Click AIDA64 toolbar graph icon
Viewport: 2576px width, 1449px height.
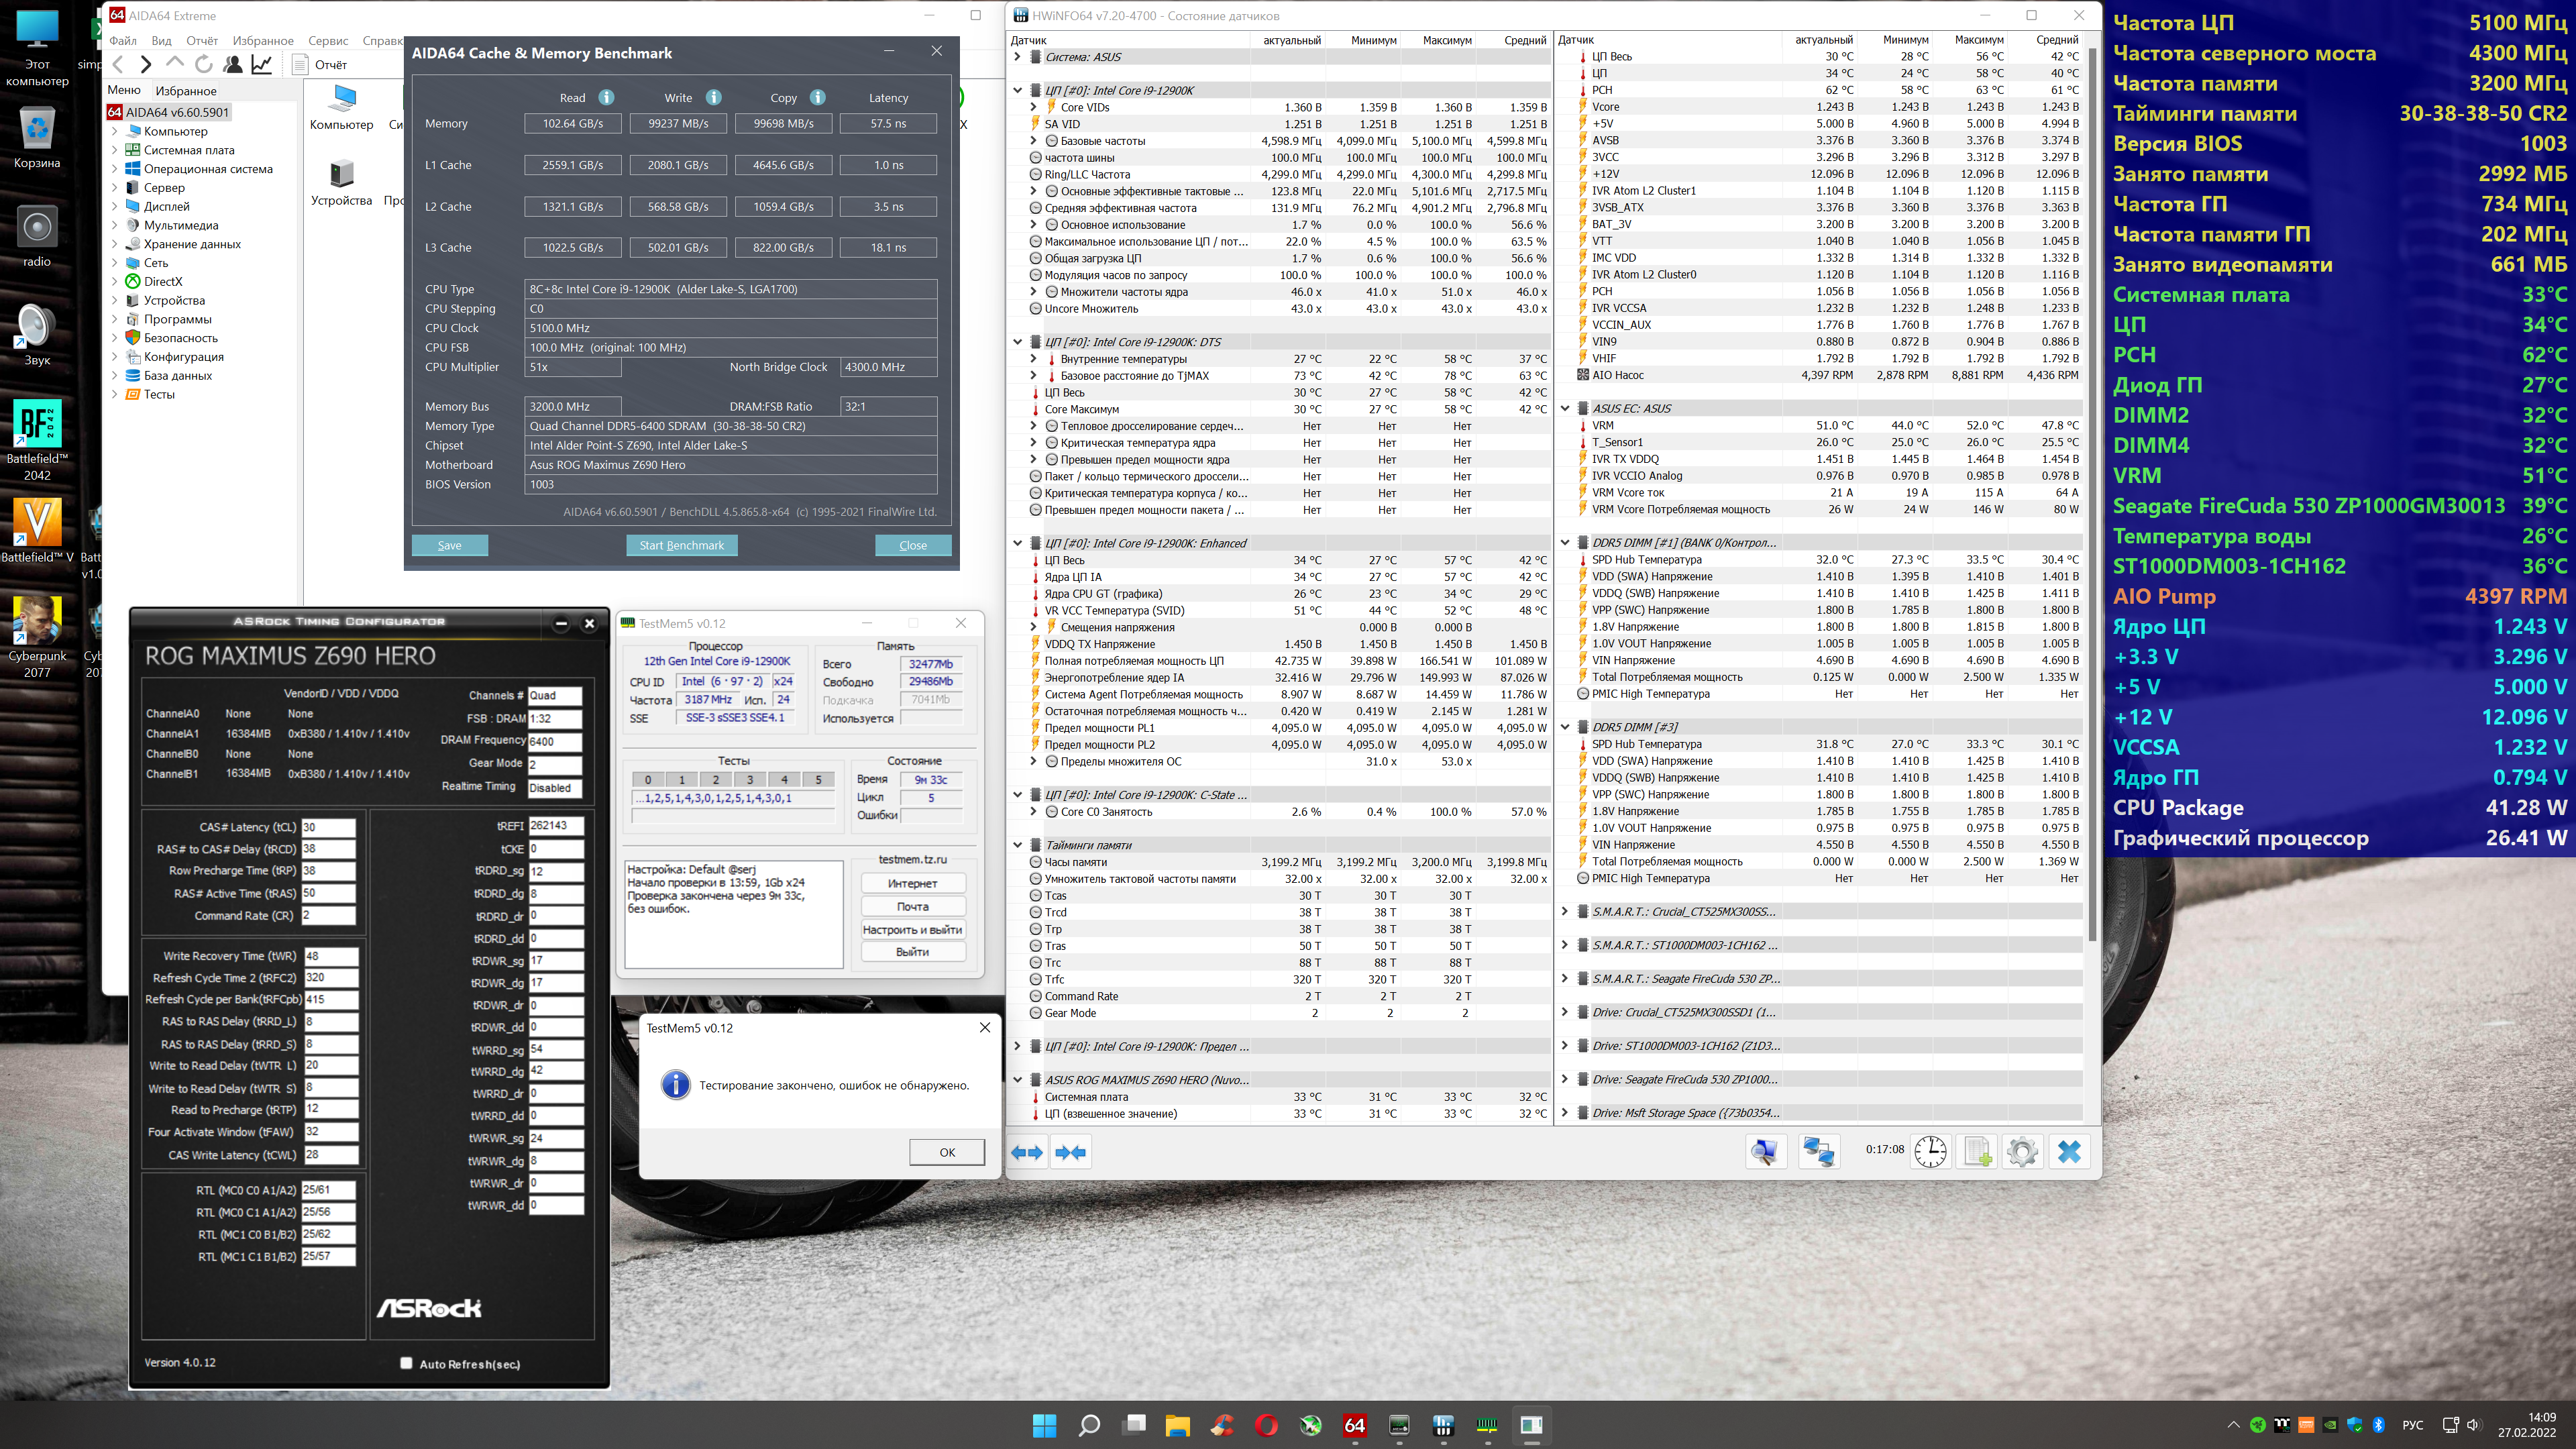pyautogui.click(x=262, y=64)
